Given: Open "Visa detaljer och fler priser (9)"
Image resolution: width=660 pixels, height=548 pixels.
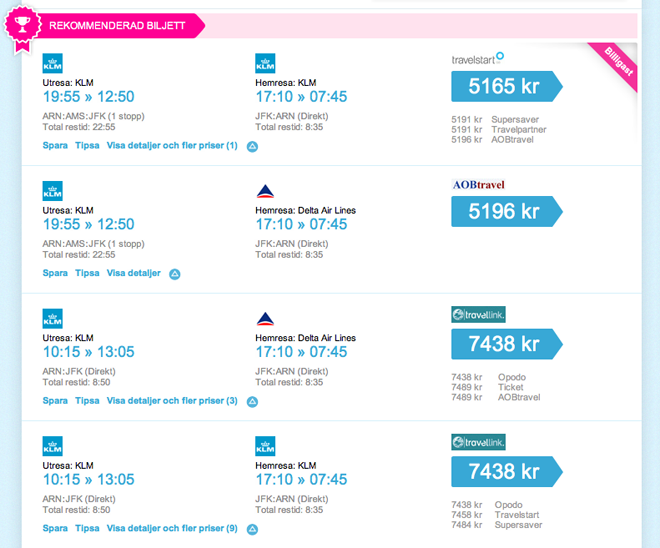Looking at the screenshot, I should (172, 528).
